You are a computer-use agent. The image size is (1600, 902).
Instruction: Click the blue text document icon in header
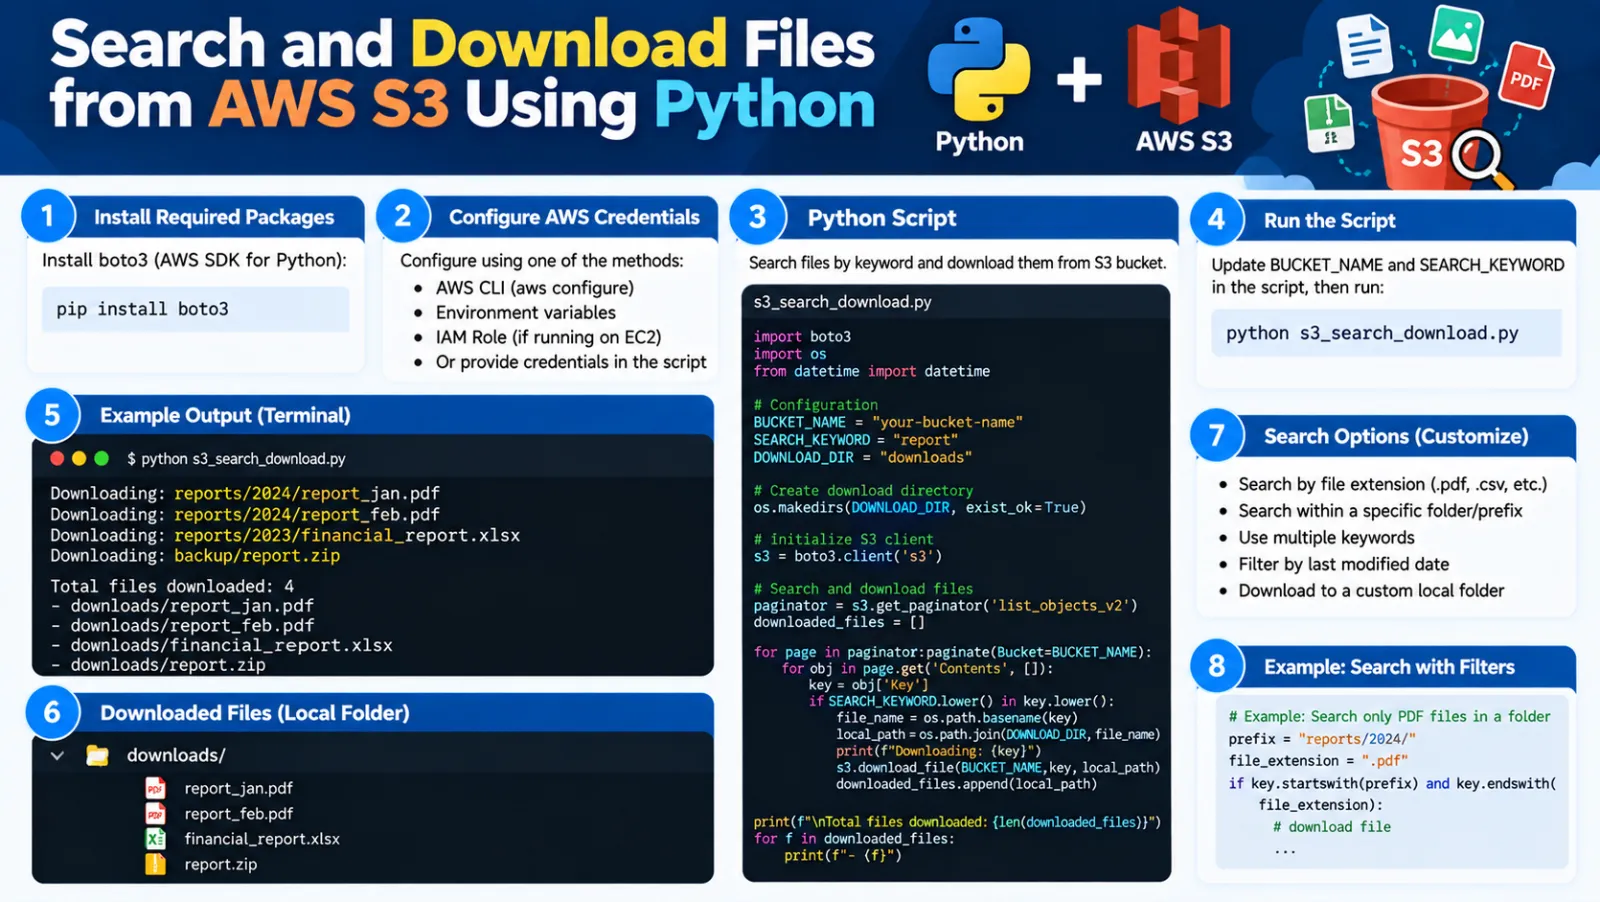coord(1365,44)
